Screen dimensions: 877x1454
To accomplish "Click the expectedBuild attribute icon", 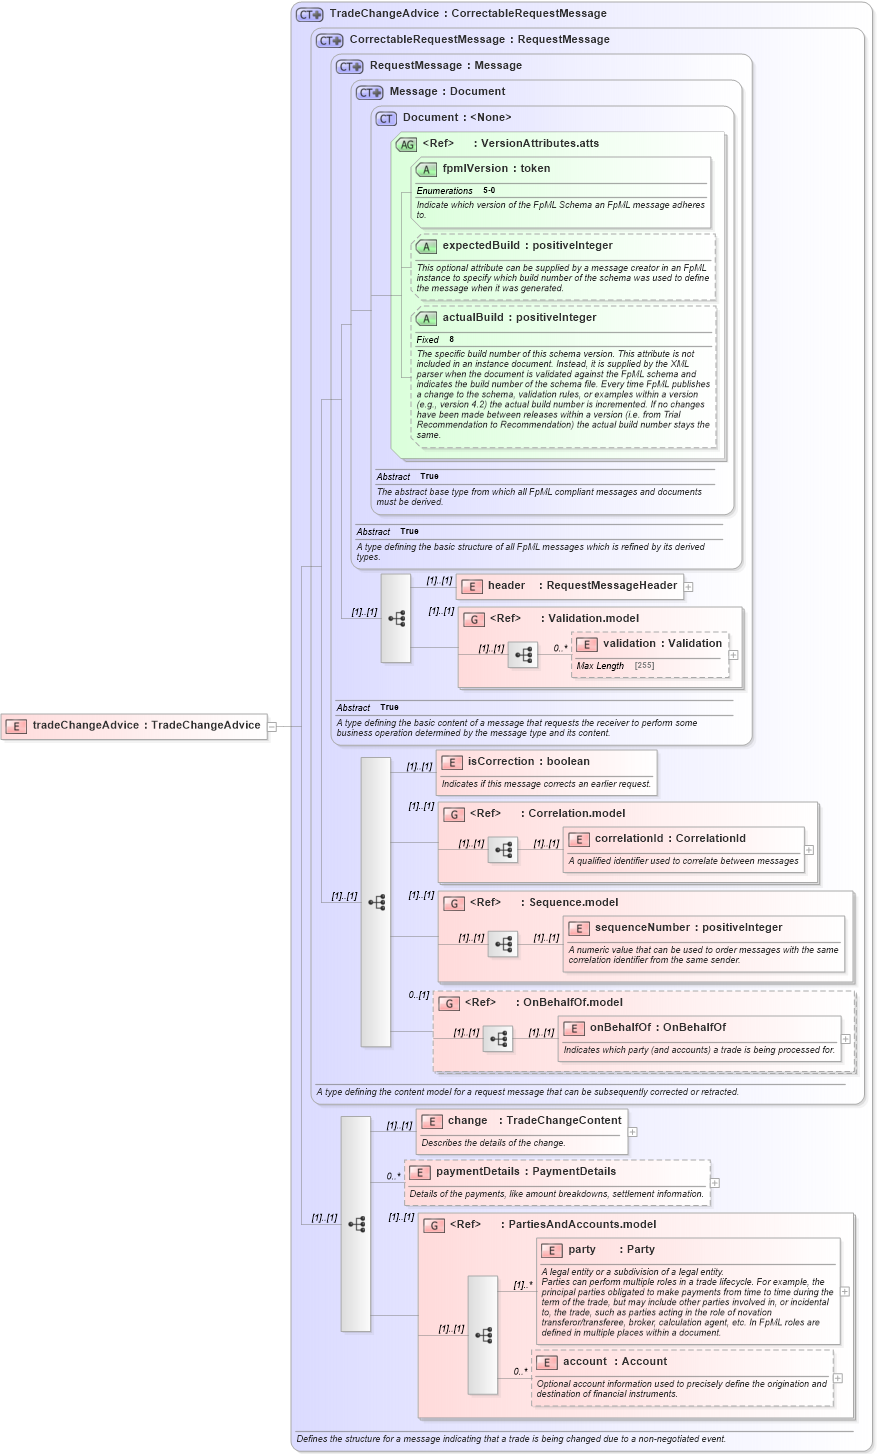I will [x=426, y=246].
